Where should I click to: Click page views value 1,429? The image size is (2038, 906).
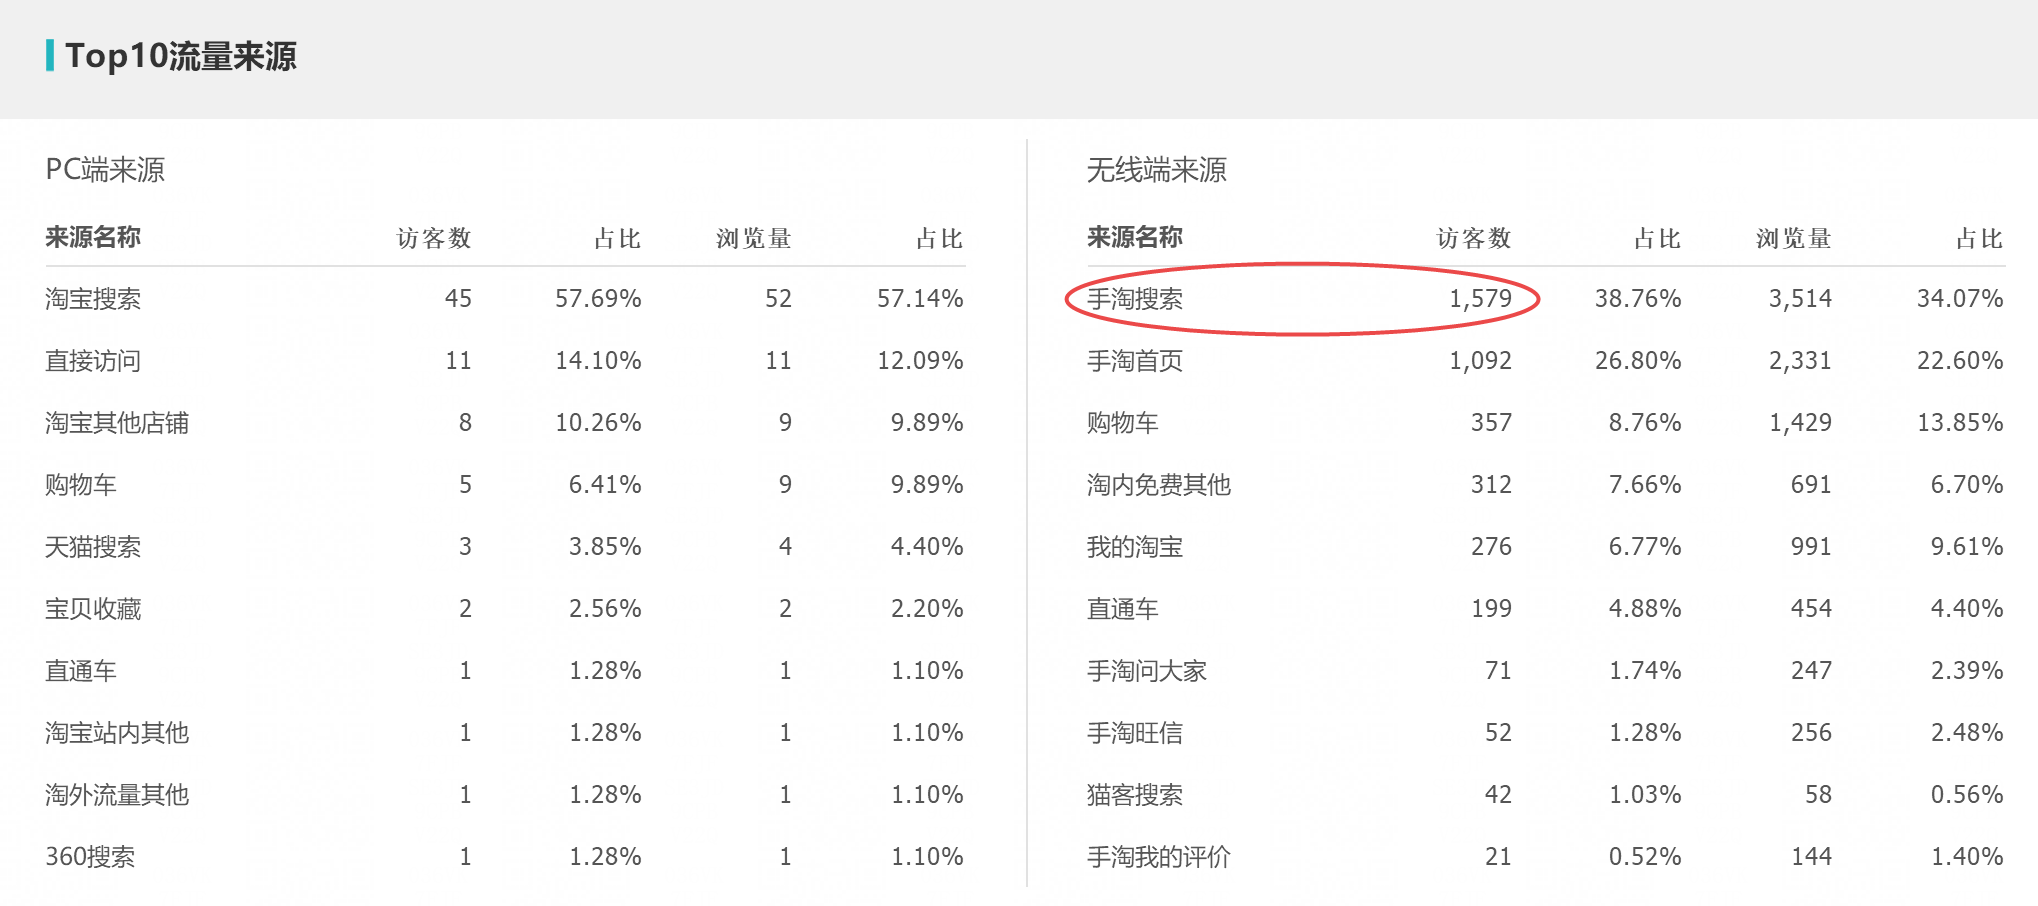[x=1800, y=423]
